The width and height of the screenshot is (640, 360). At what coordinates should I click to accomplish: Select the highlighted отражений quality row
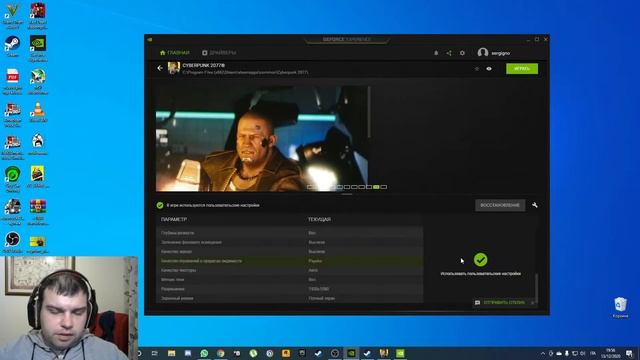pyautogui.click(x=290, y=261)
